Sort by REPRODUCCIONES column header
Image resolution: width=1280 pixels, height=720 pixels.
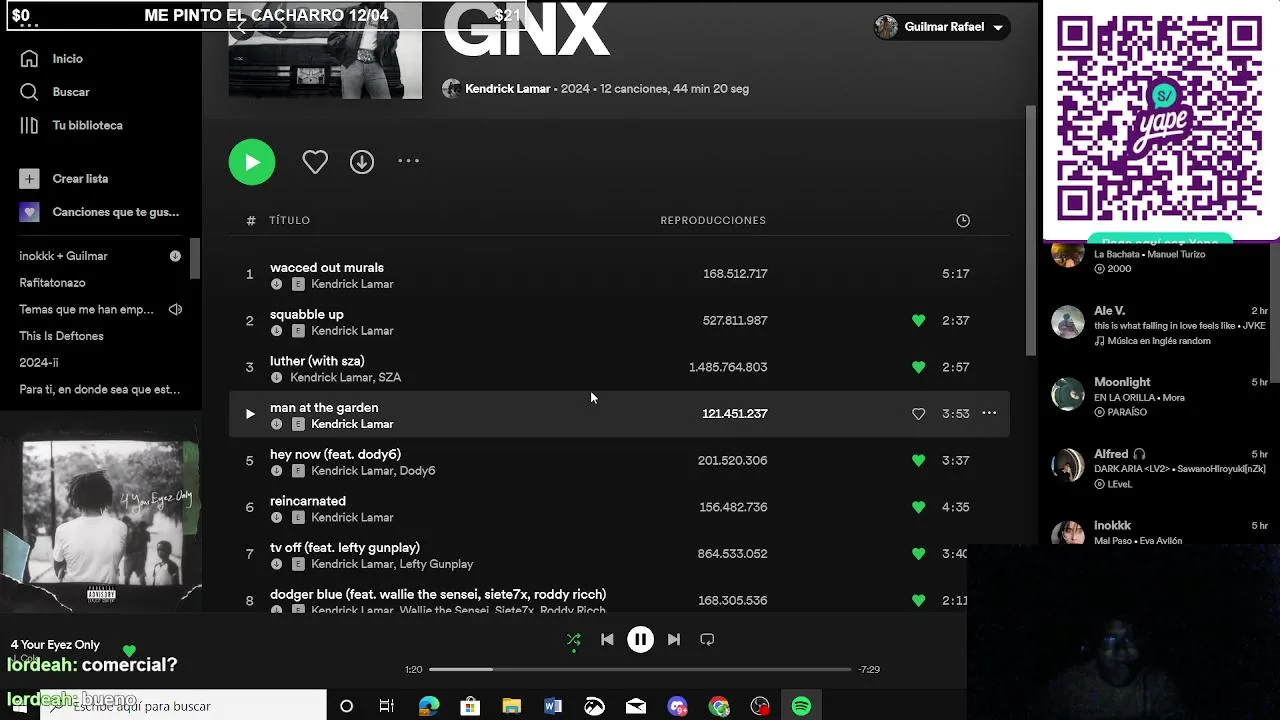tap(713, 220)
